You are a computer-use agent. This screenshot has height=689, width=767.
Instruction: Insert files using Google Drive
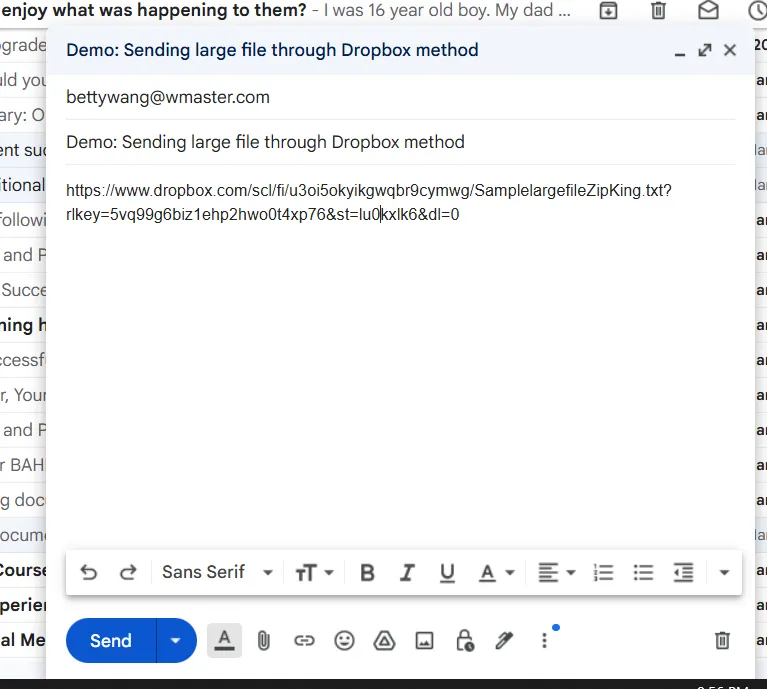[384, 641]
